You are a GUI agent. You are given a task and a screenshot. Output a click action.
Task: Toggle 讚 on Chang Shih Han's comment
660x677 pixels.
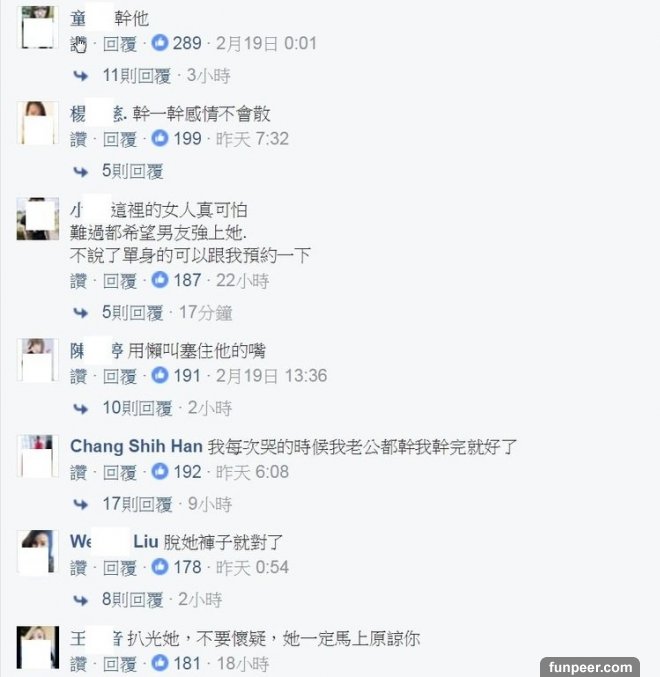tap(78, 472)
